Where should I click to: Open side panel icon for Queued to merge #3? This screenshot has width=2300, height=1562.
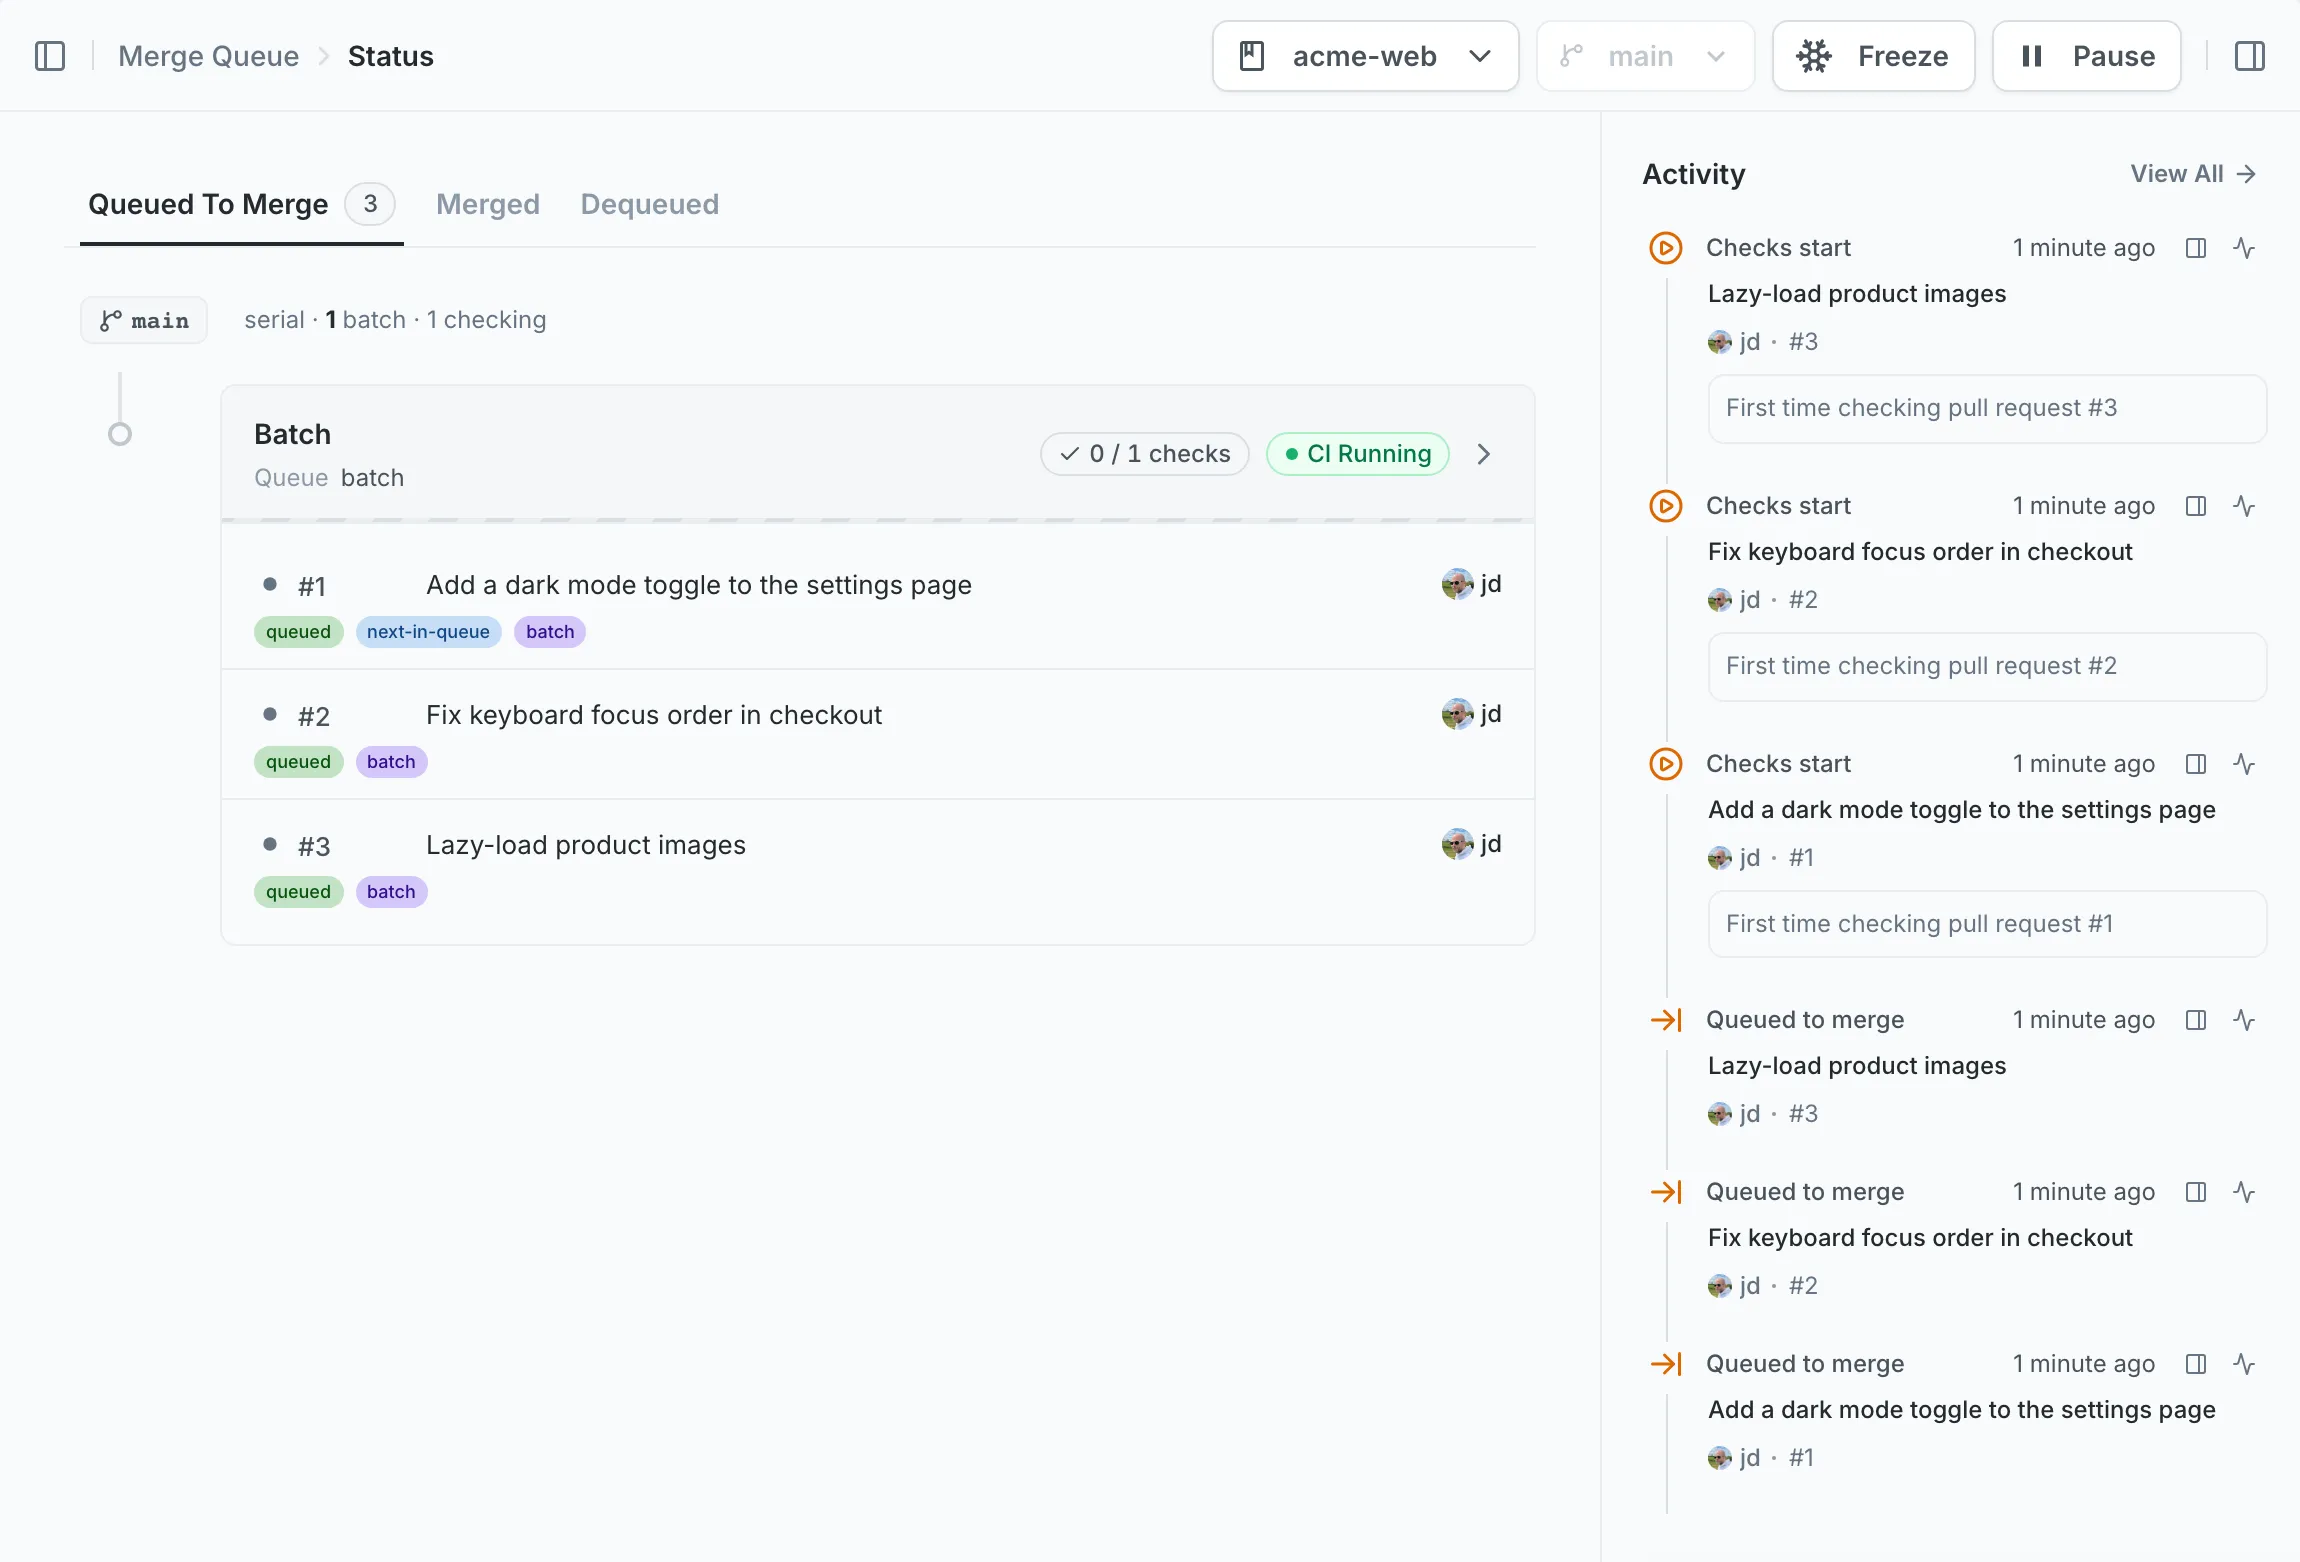[x=2196, y=1020]
